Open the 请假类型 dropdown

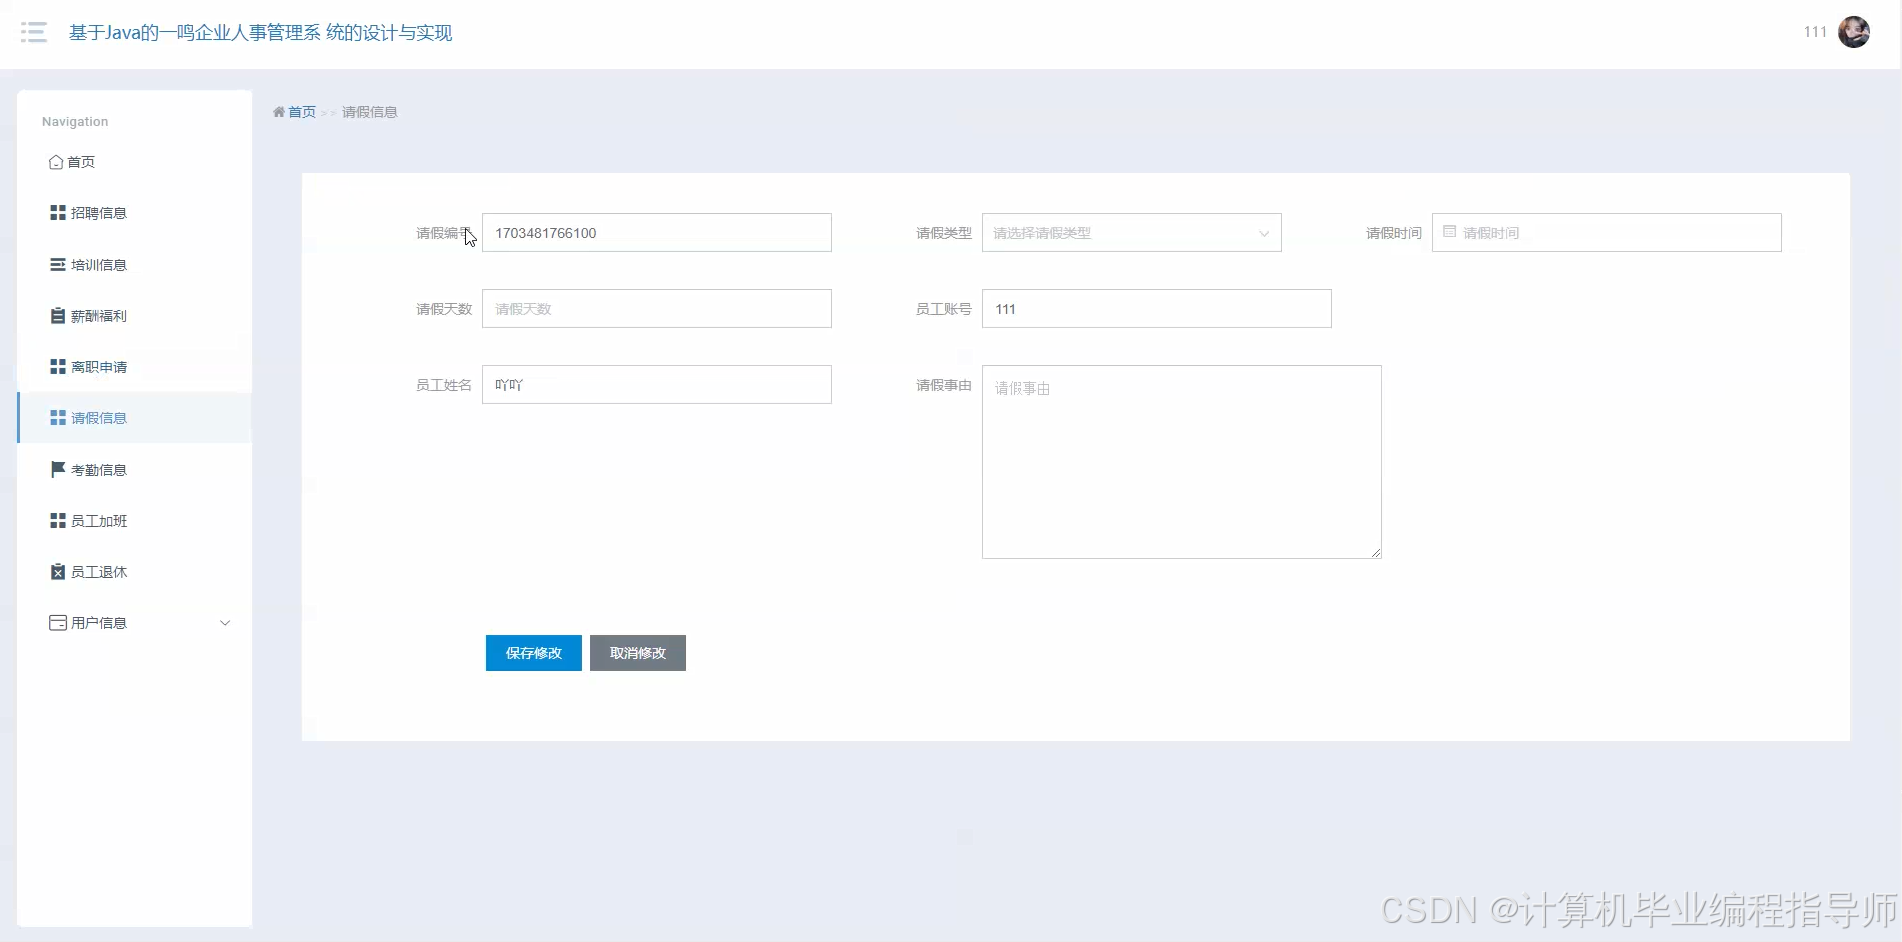[1131, 233]
